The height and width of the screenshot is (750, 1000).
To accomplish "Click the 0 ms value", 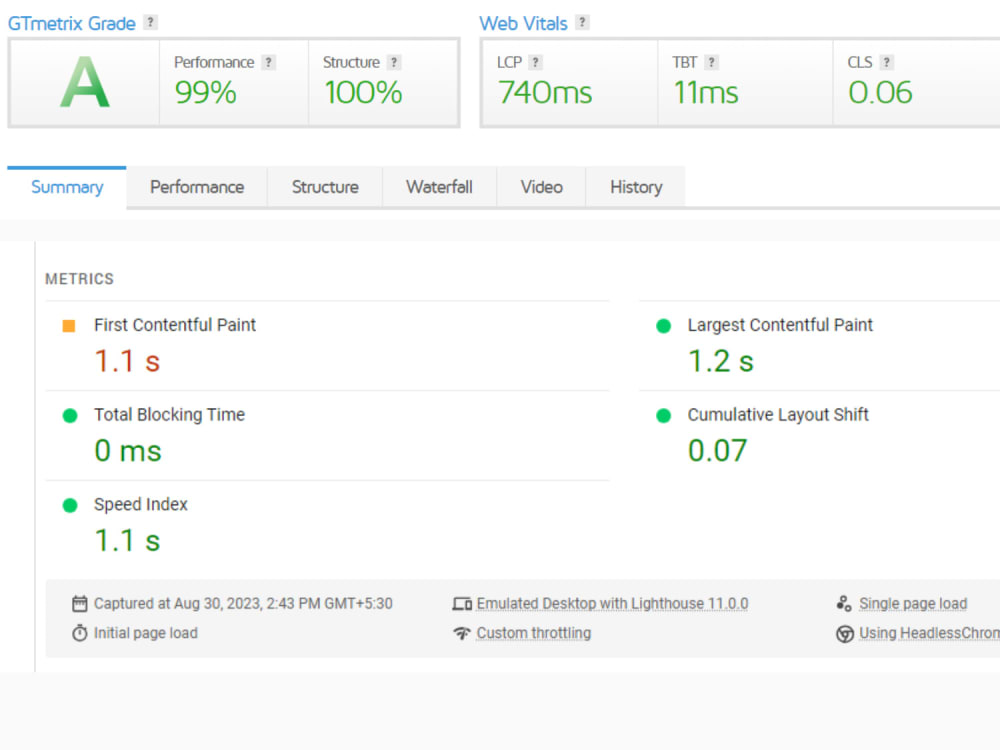I will (x=128, y=451).
